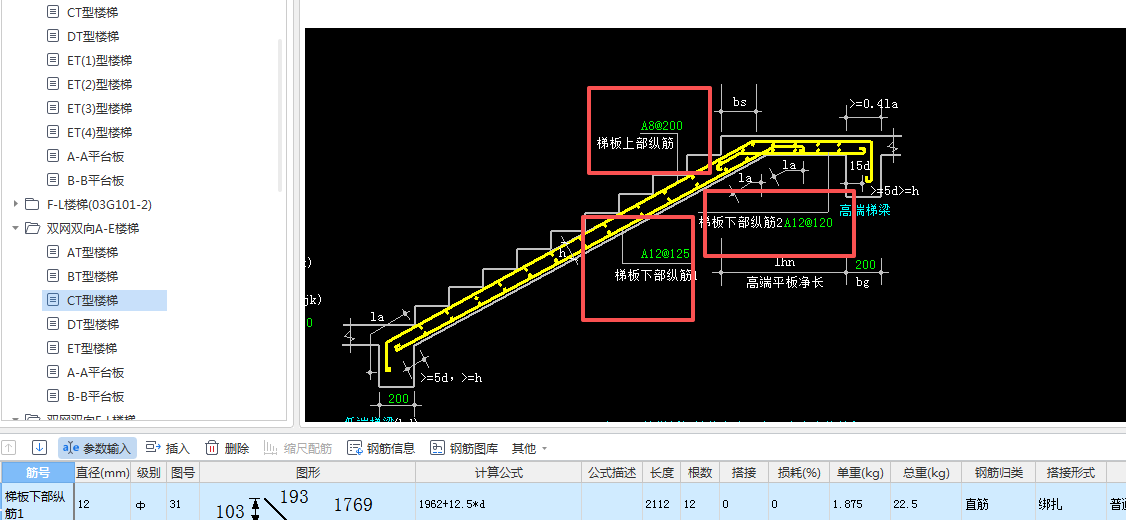Click the document icon beside ET(3)型楼梯
The height and width of the screenshot is (520, 1126).
pyautogui.click(x=52, y=108)
